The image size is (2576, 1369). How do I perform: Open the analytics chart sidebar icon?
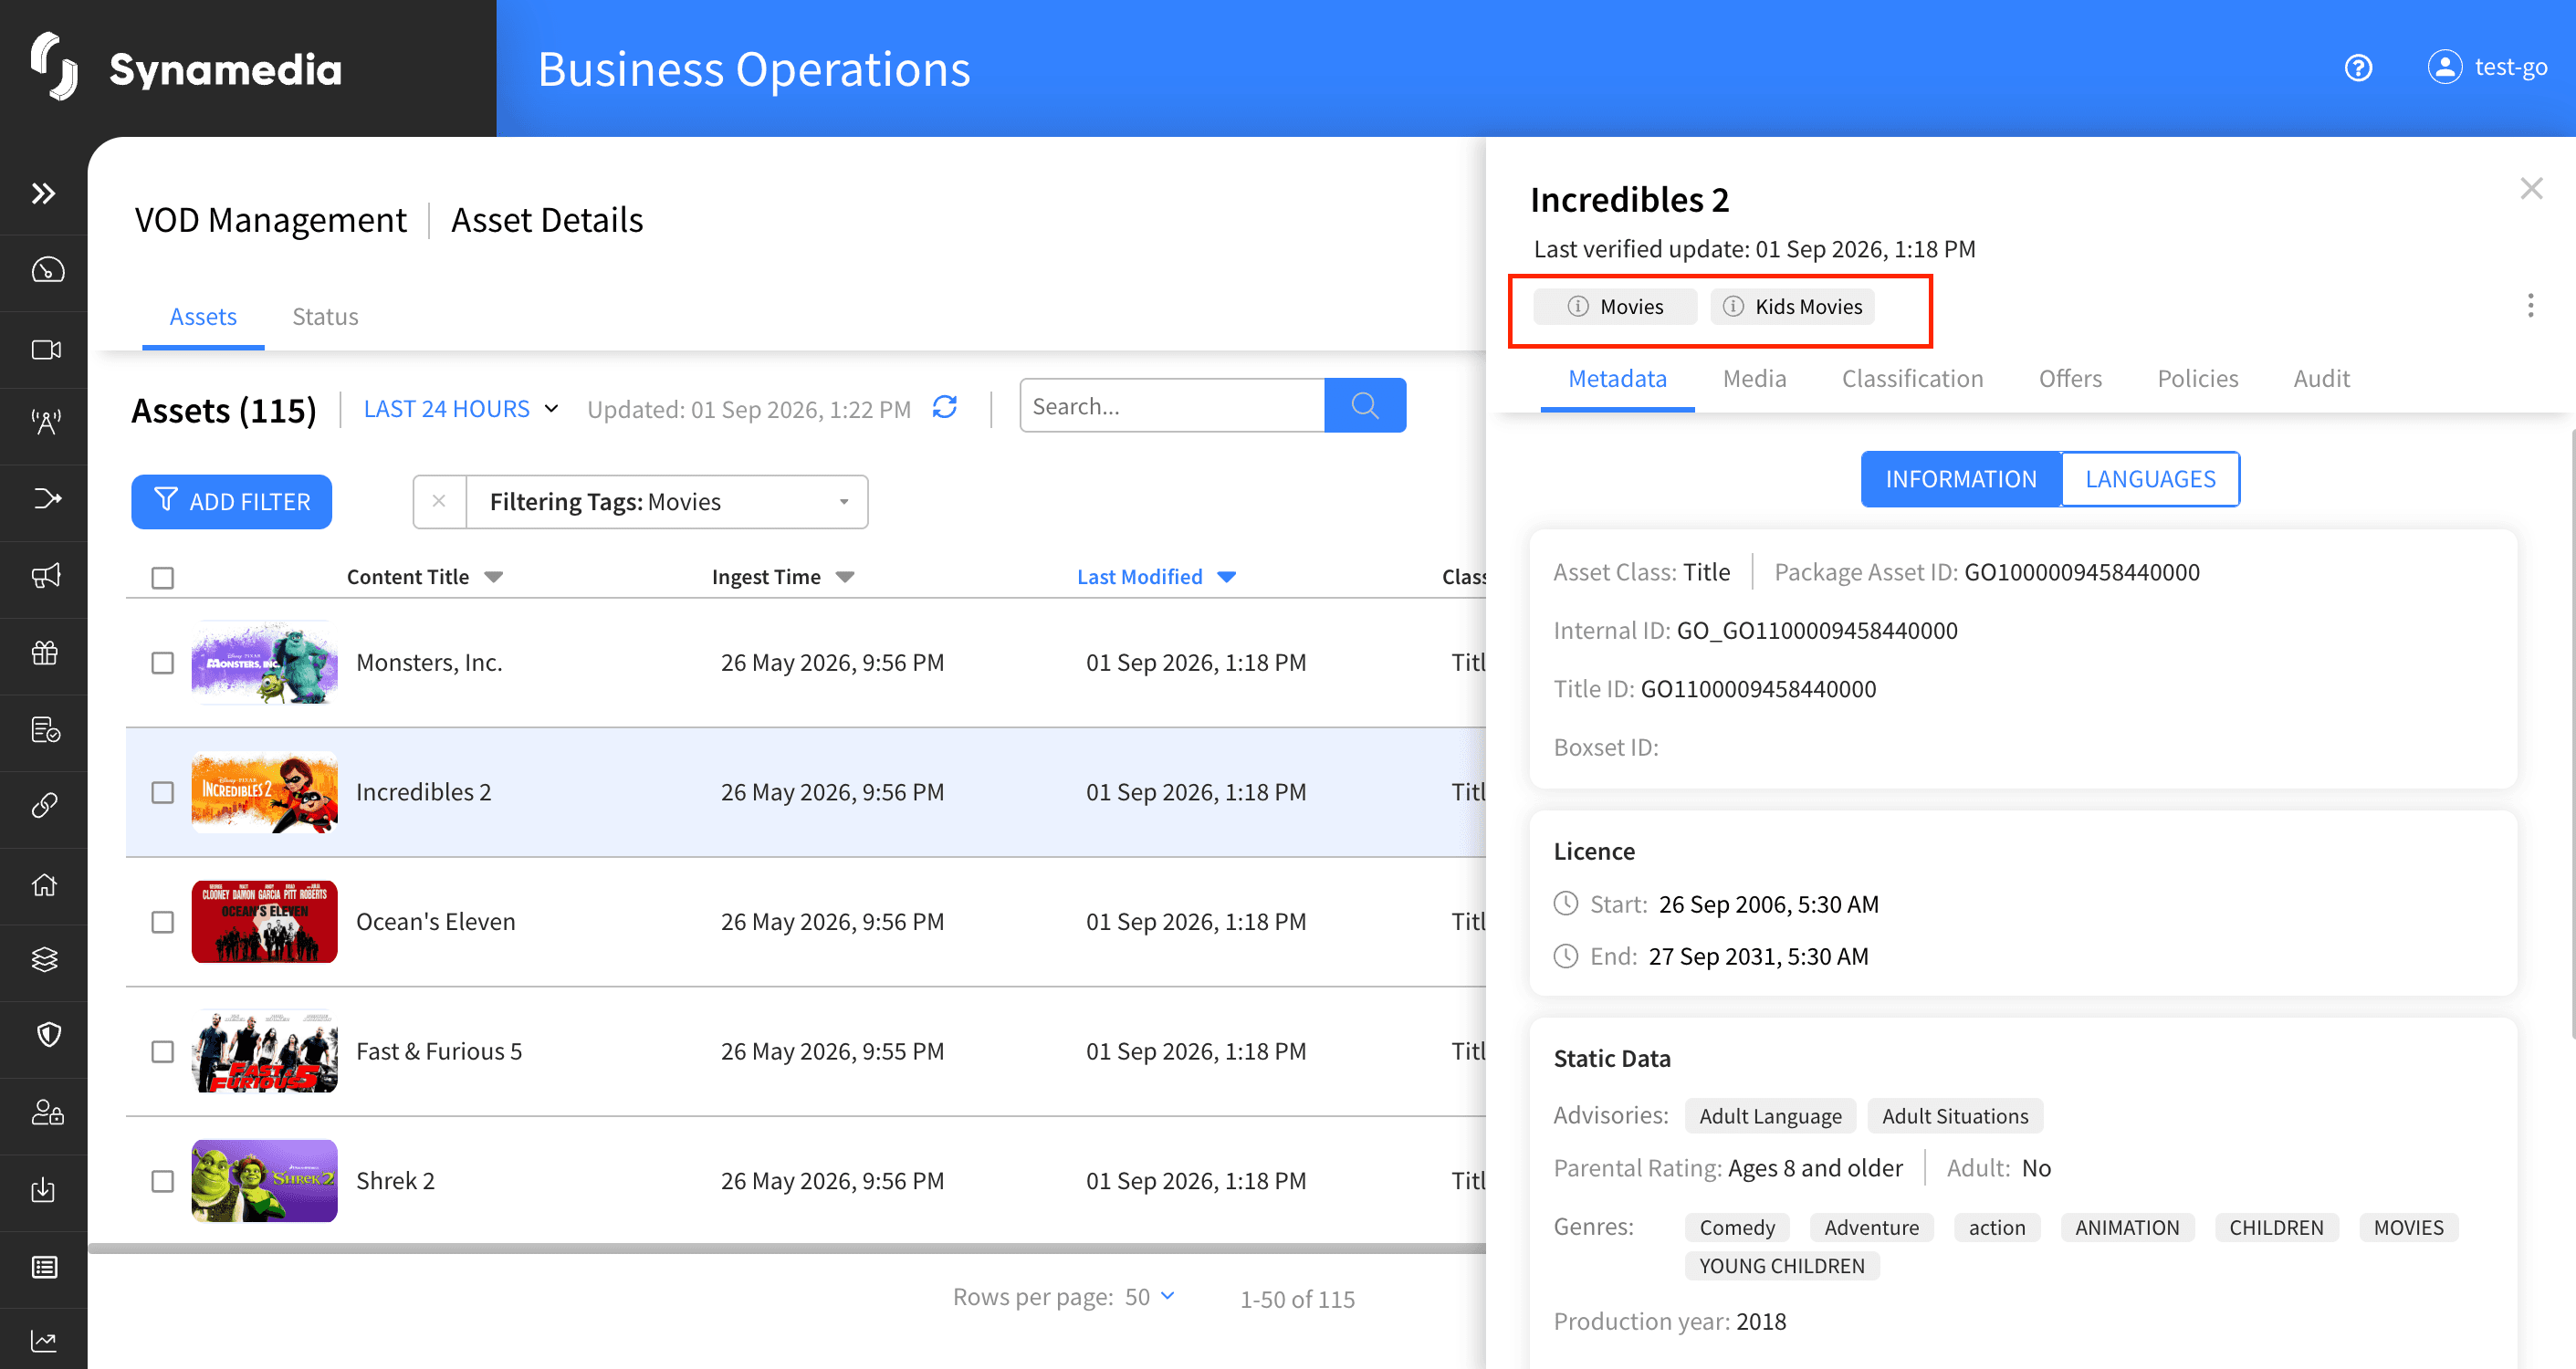tap(44, 1341)
